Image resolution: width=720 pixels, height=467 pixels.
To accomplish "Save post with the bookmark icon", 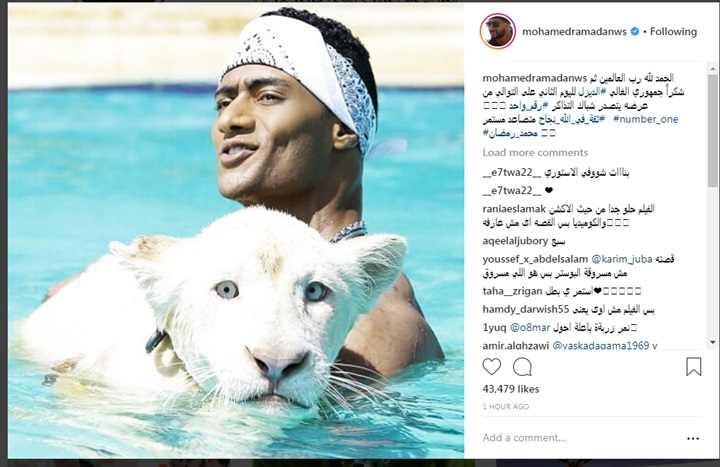I will (693, 366).
